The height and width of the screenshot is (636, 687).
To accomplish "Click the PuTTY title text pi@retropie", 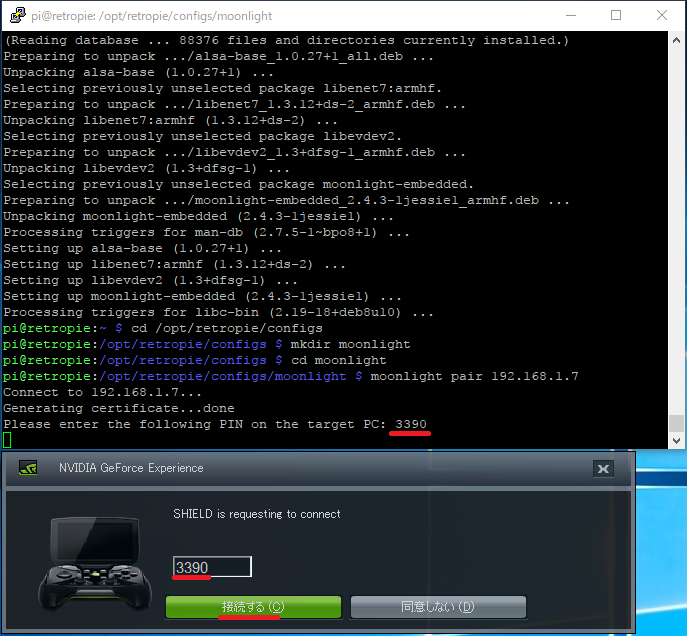I will 152,16.
